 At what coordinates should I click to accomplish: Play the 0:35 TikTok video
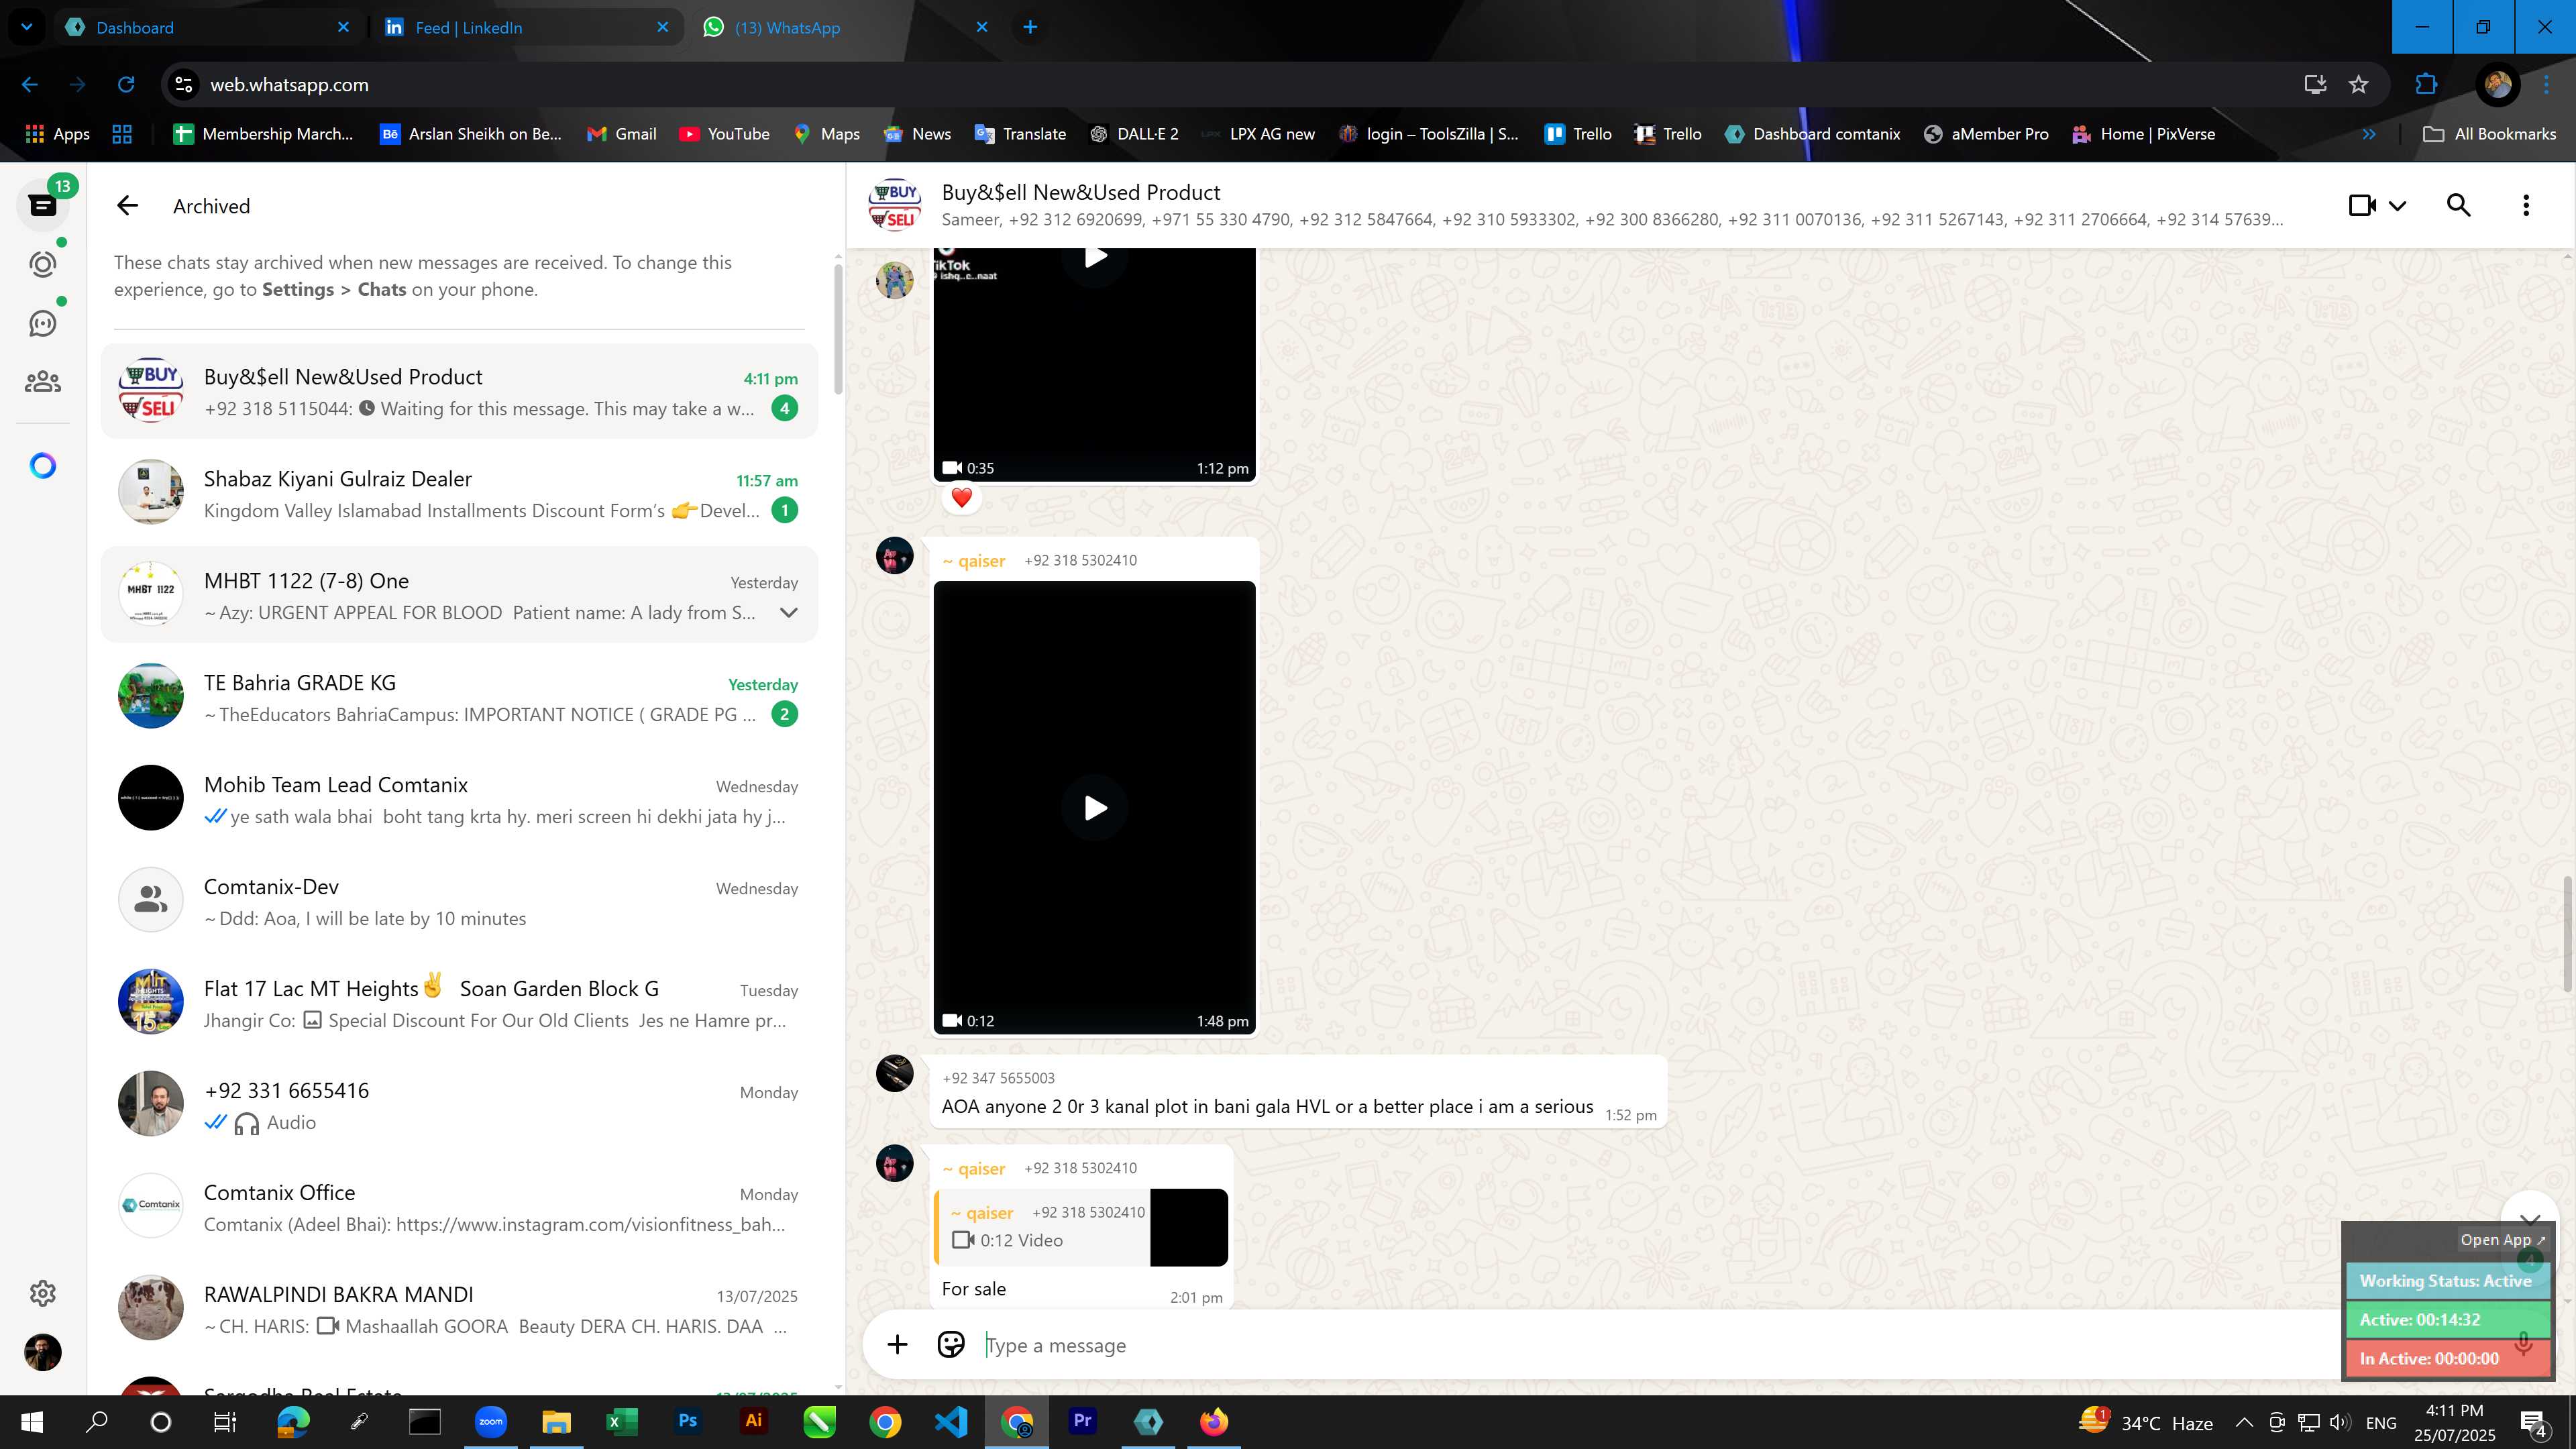(1095, 258)
